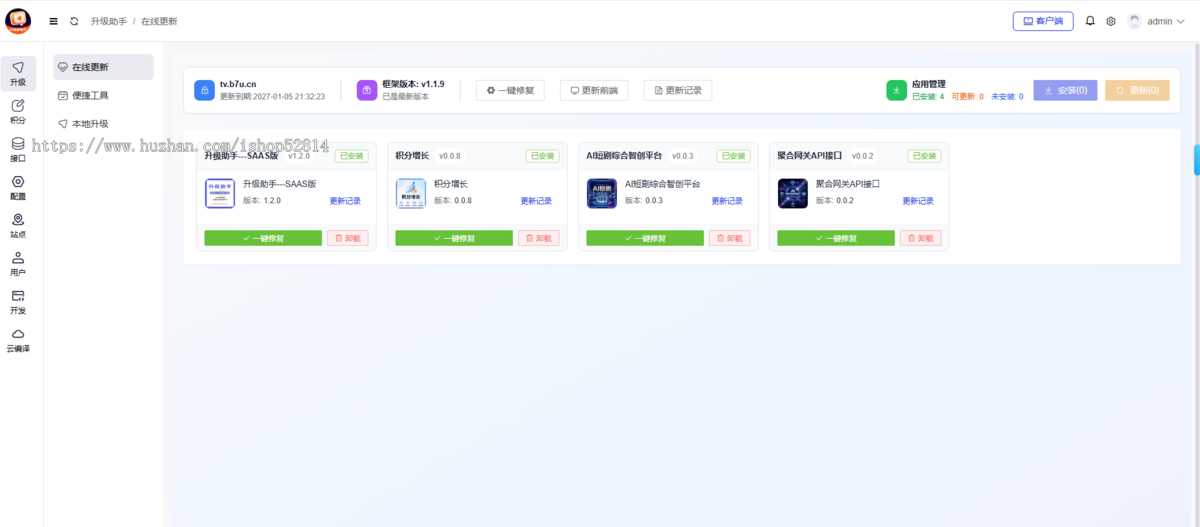Click the 已安装: 4 status text

(x=928, y=97)
